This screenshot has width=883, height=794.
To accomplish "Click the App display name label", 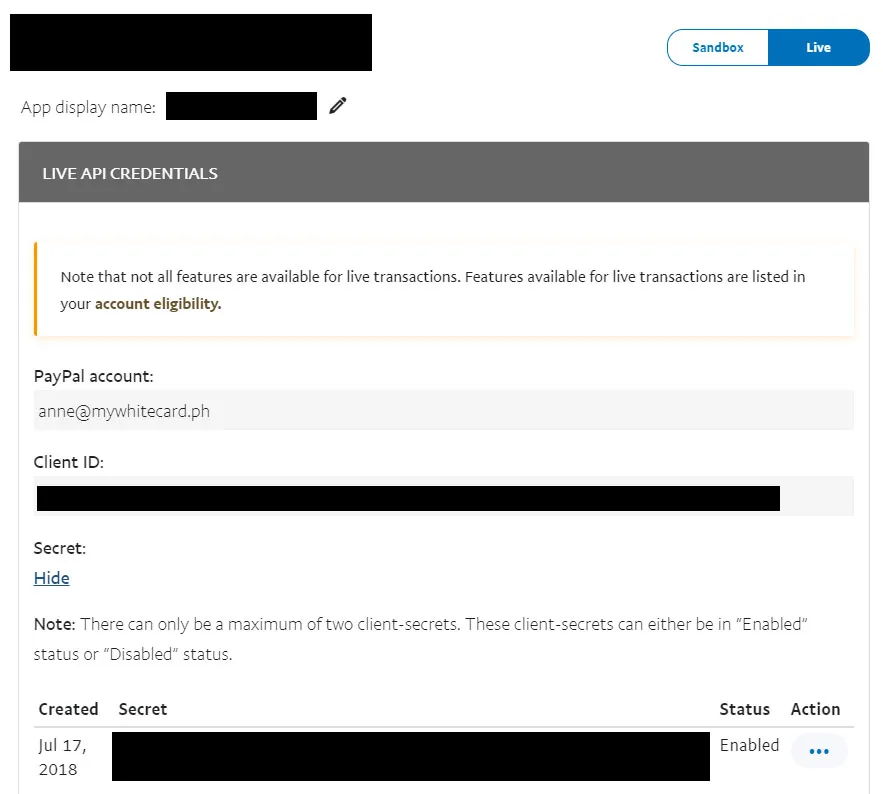I will click(x=88, y=107).
